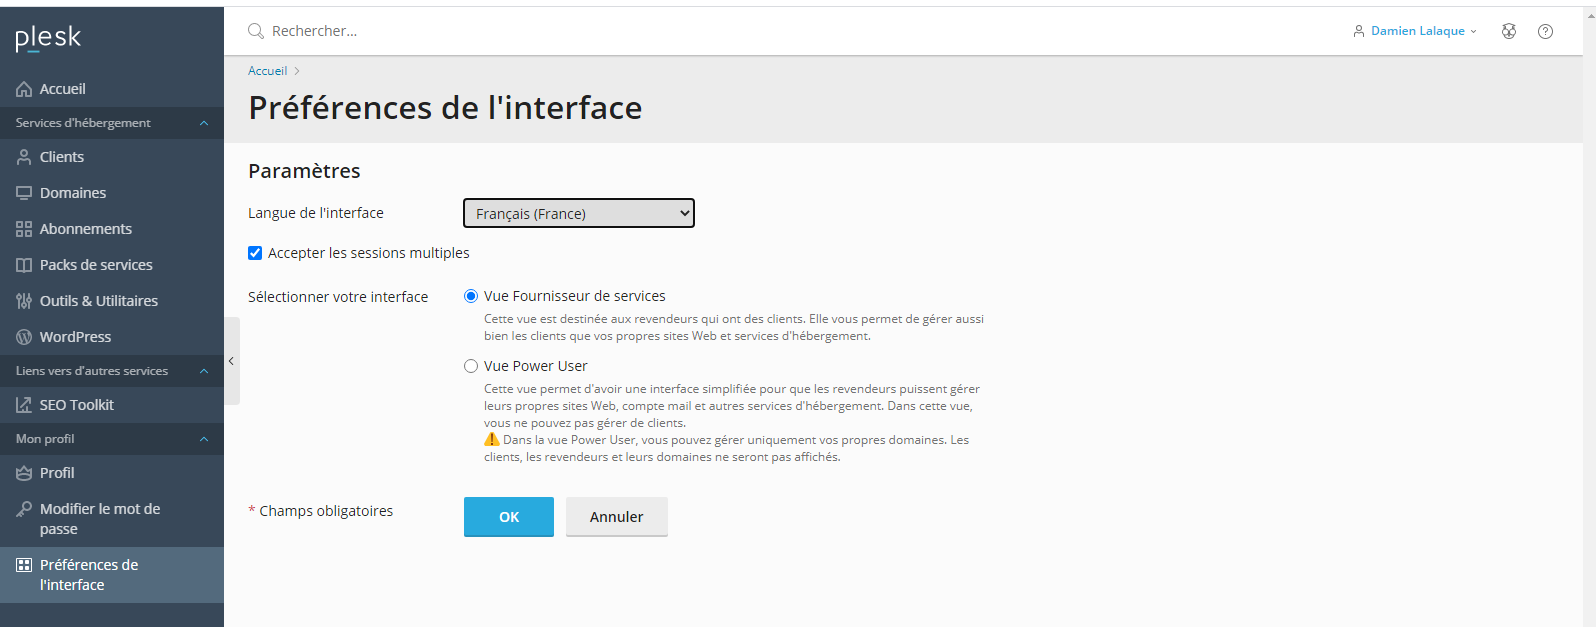Go to Modifier le mot de passe
The width and height of the screenshot is (1596, 627).
(99, 518)
